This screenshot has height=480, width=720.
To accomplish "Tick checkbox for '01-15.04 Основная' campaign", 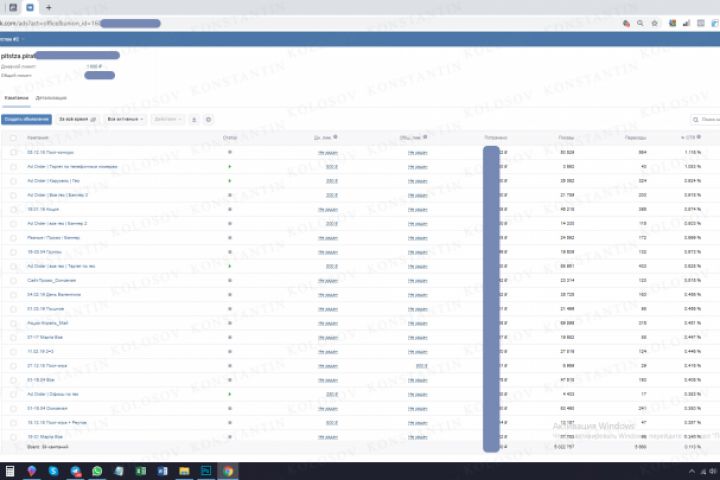I will pos(13,409).
